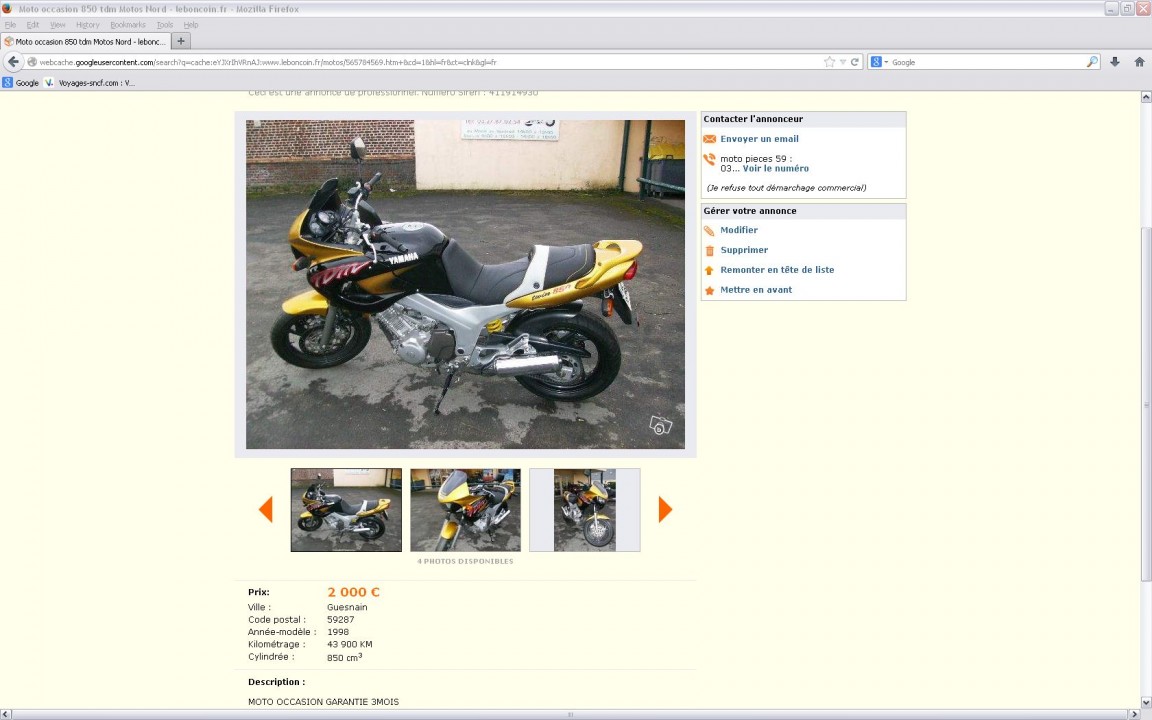The image size is (1152, 720).
Task: Click the orange next photos arrow
Action: click(x=665, y=510)
